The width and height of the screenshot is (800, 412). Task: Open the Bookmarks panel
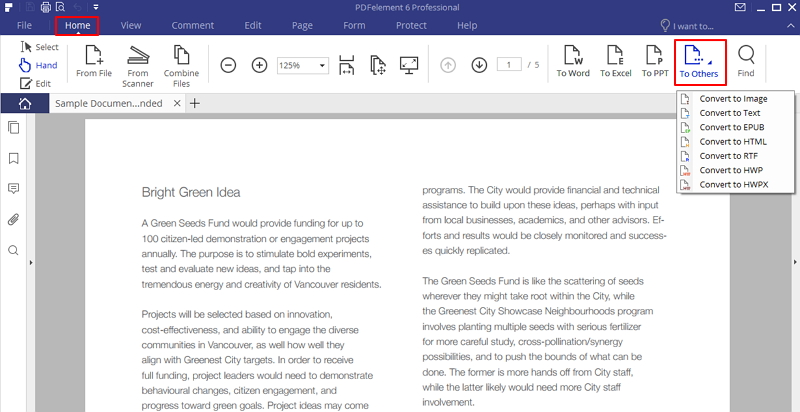pos(14,159)
